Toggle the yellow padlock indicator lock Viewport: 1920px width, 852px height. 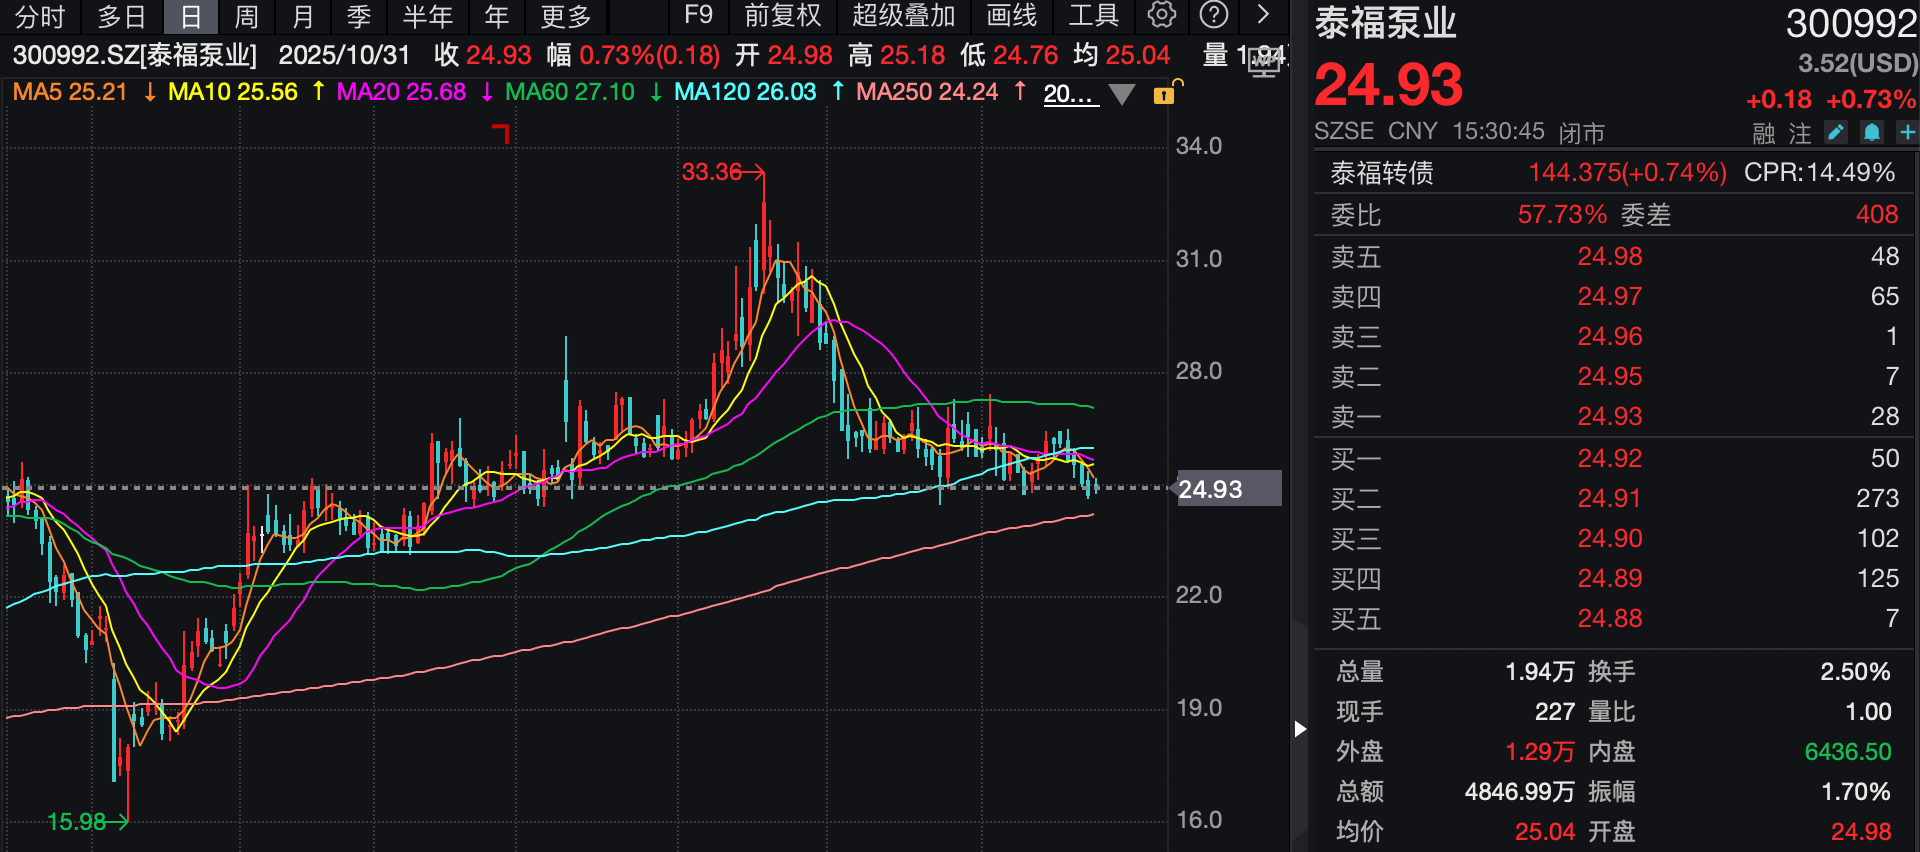1164,94
